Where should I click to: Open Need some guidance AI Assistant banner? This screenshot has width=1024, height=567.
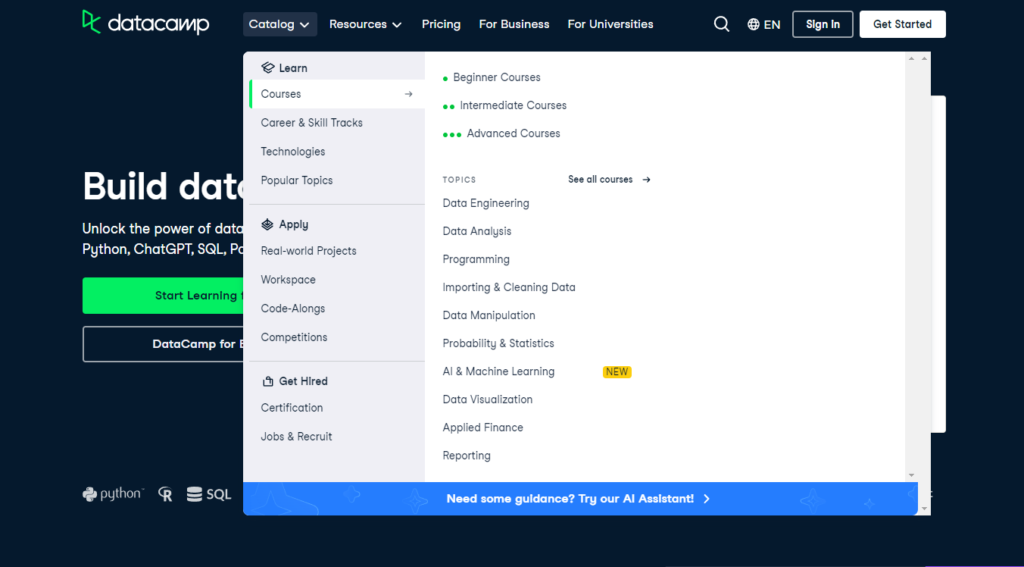580,499
